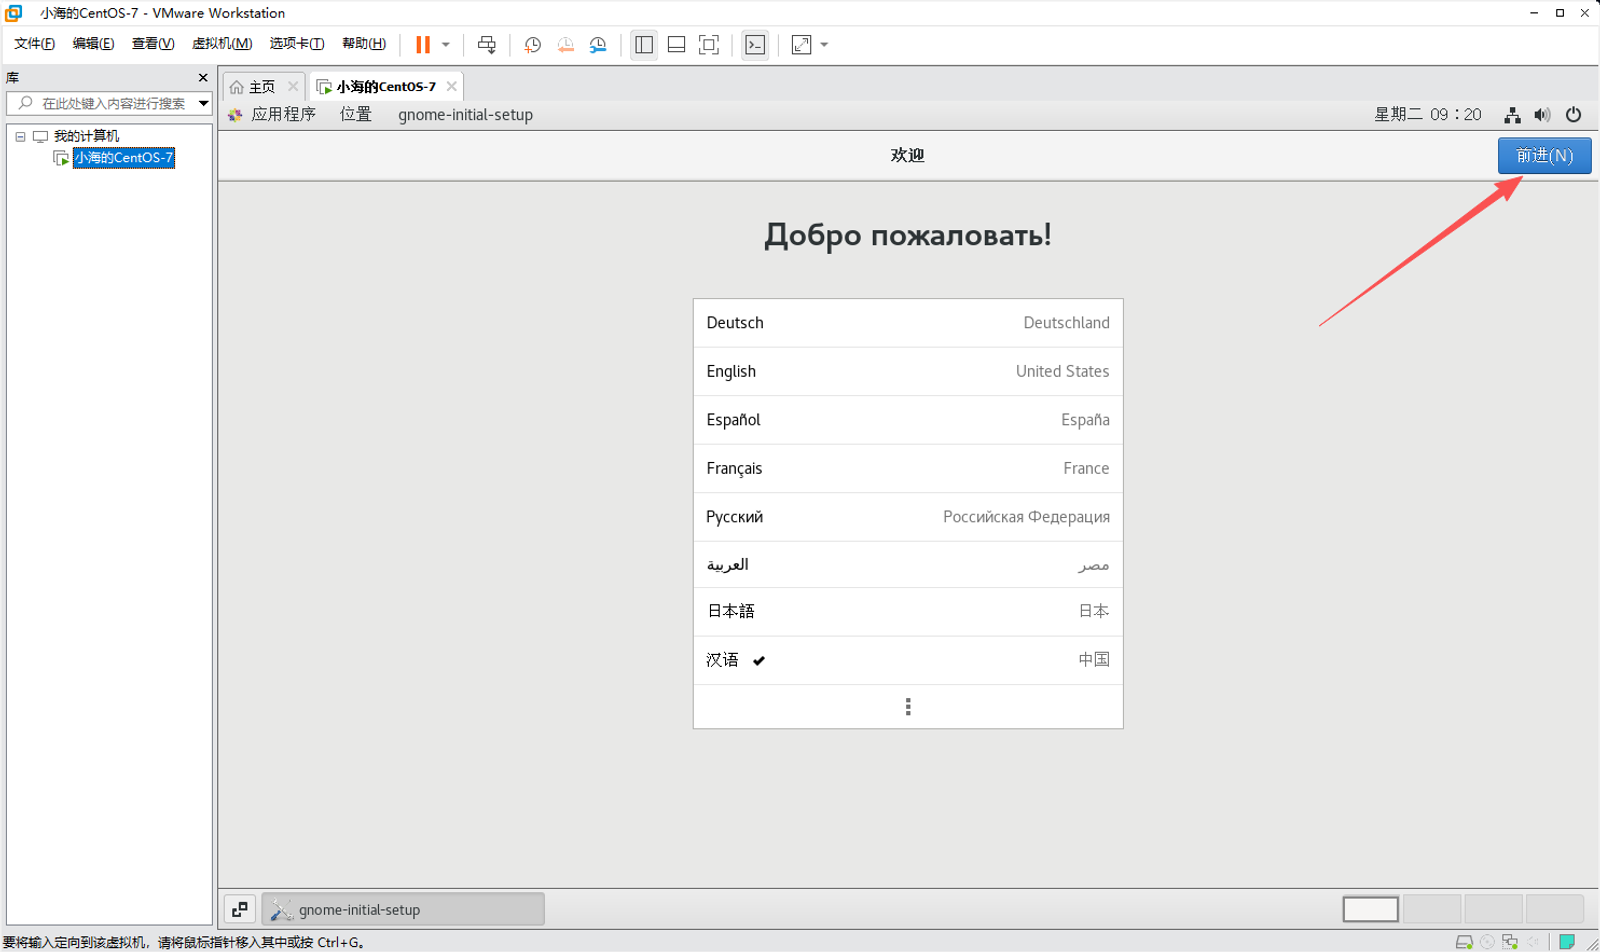Pause the virtual machine
The height and width of the screenshot is (952, 1600).
[x=423, y=45]
